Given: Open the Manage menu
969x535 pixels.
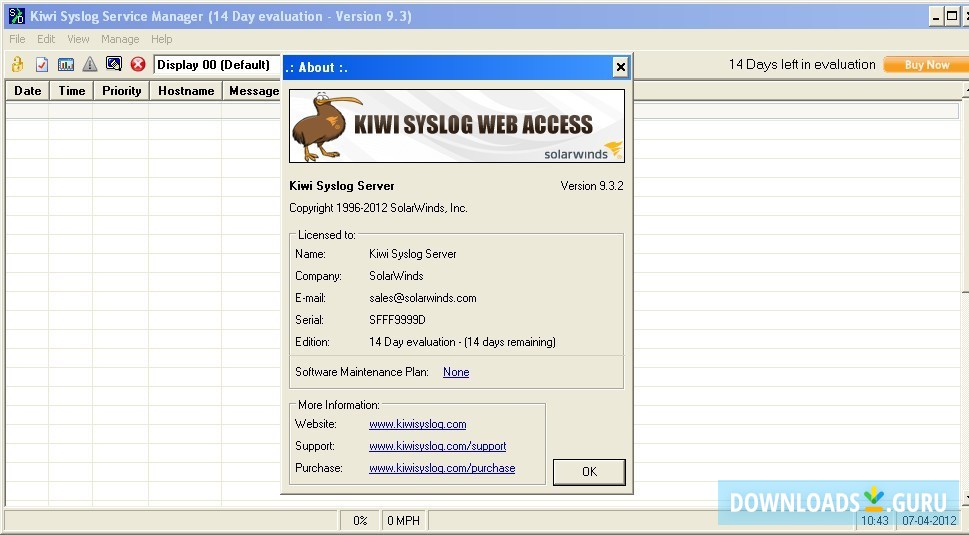Looking at the screenshot, I should tap(120, 39).
